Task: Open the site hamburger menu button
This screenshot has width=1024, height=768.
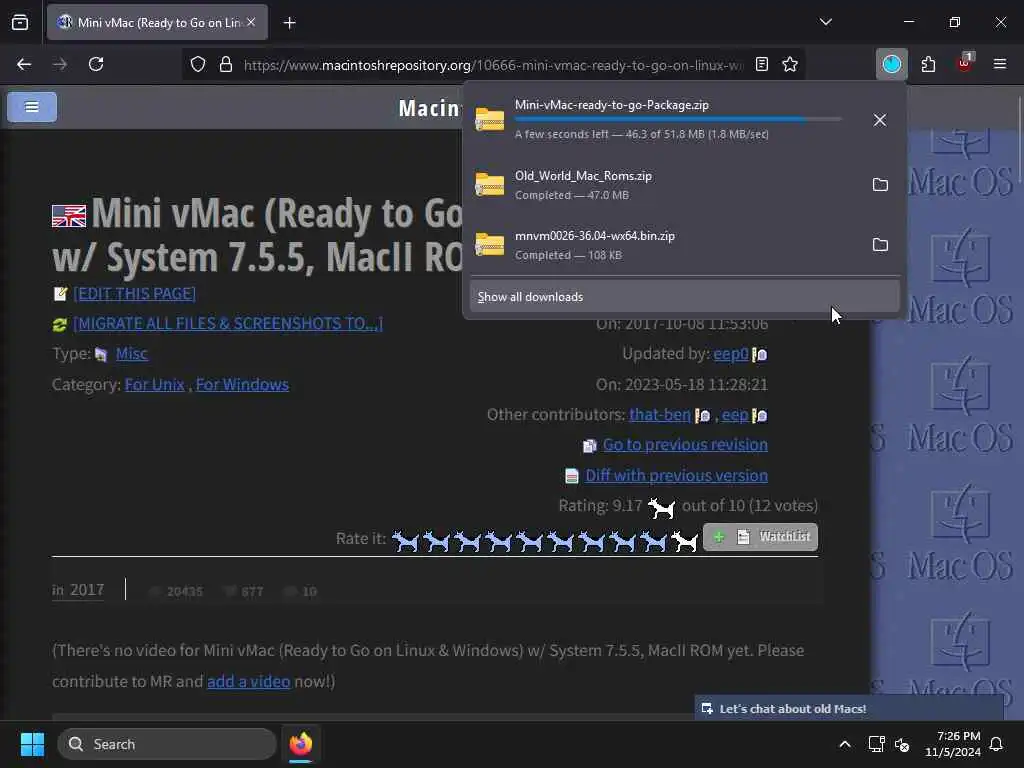Action: pyautogui.click(x=32, y=107)
